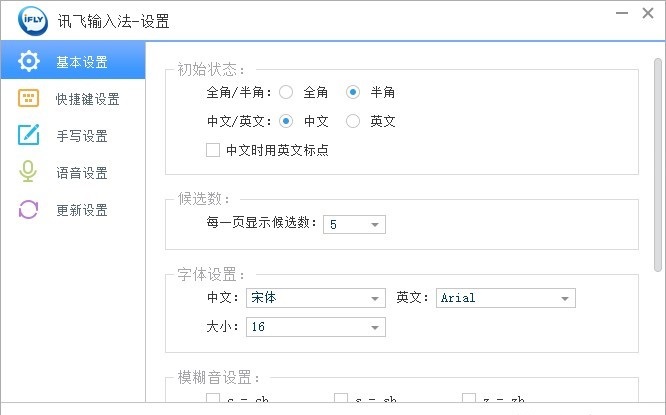Viewport: 666px width, 415px height.
Task: Click the microphone icon for 语音设置
Action: pyautogui.click(x=28, y=172)
